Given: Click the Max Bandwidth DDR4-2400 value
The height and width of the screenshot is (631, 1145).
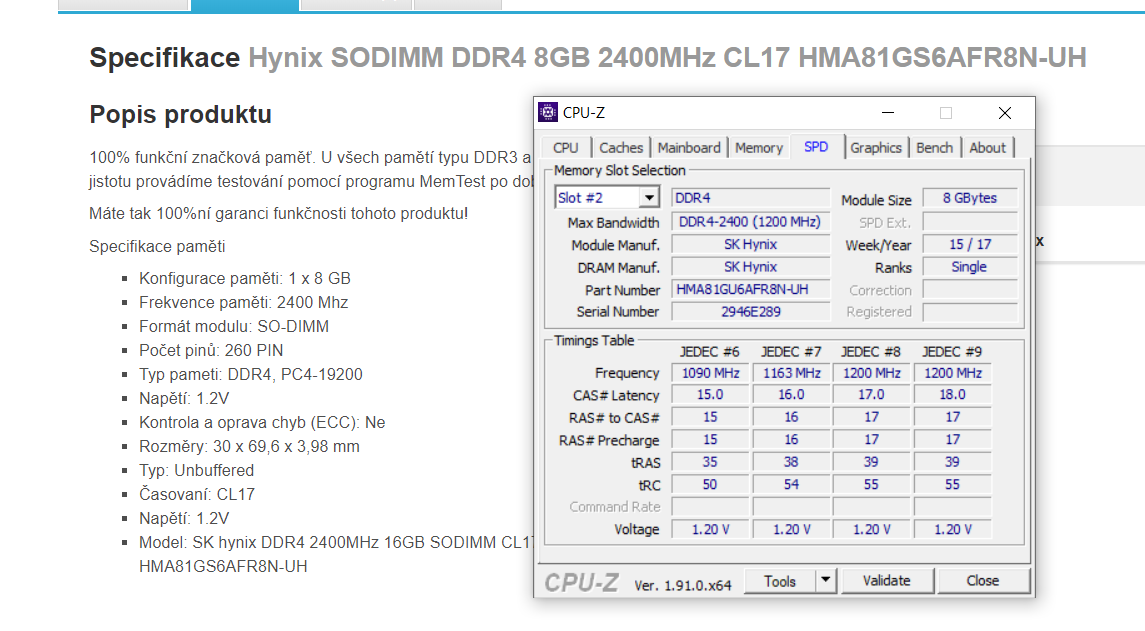Looking at the screenshot, I should pyautogui.click(x=750, y=222).
